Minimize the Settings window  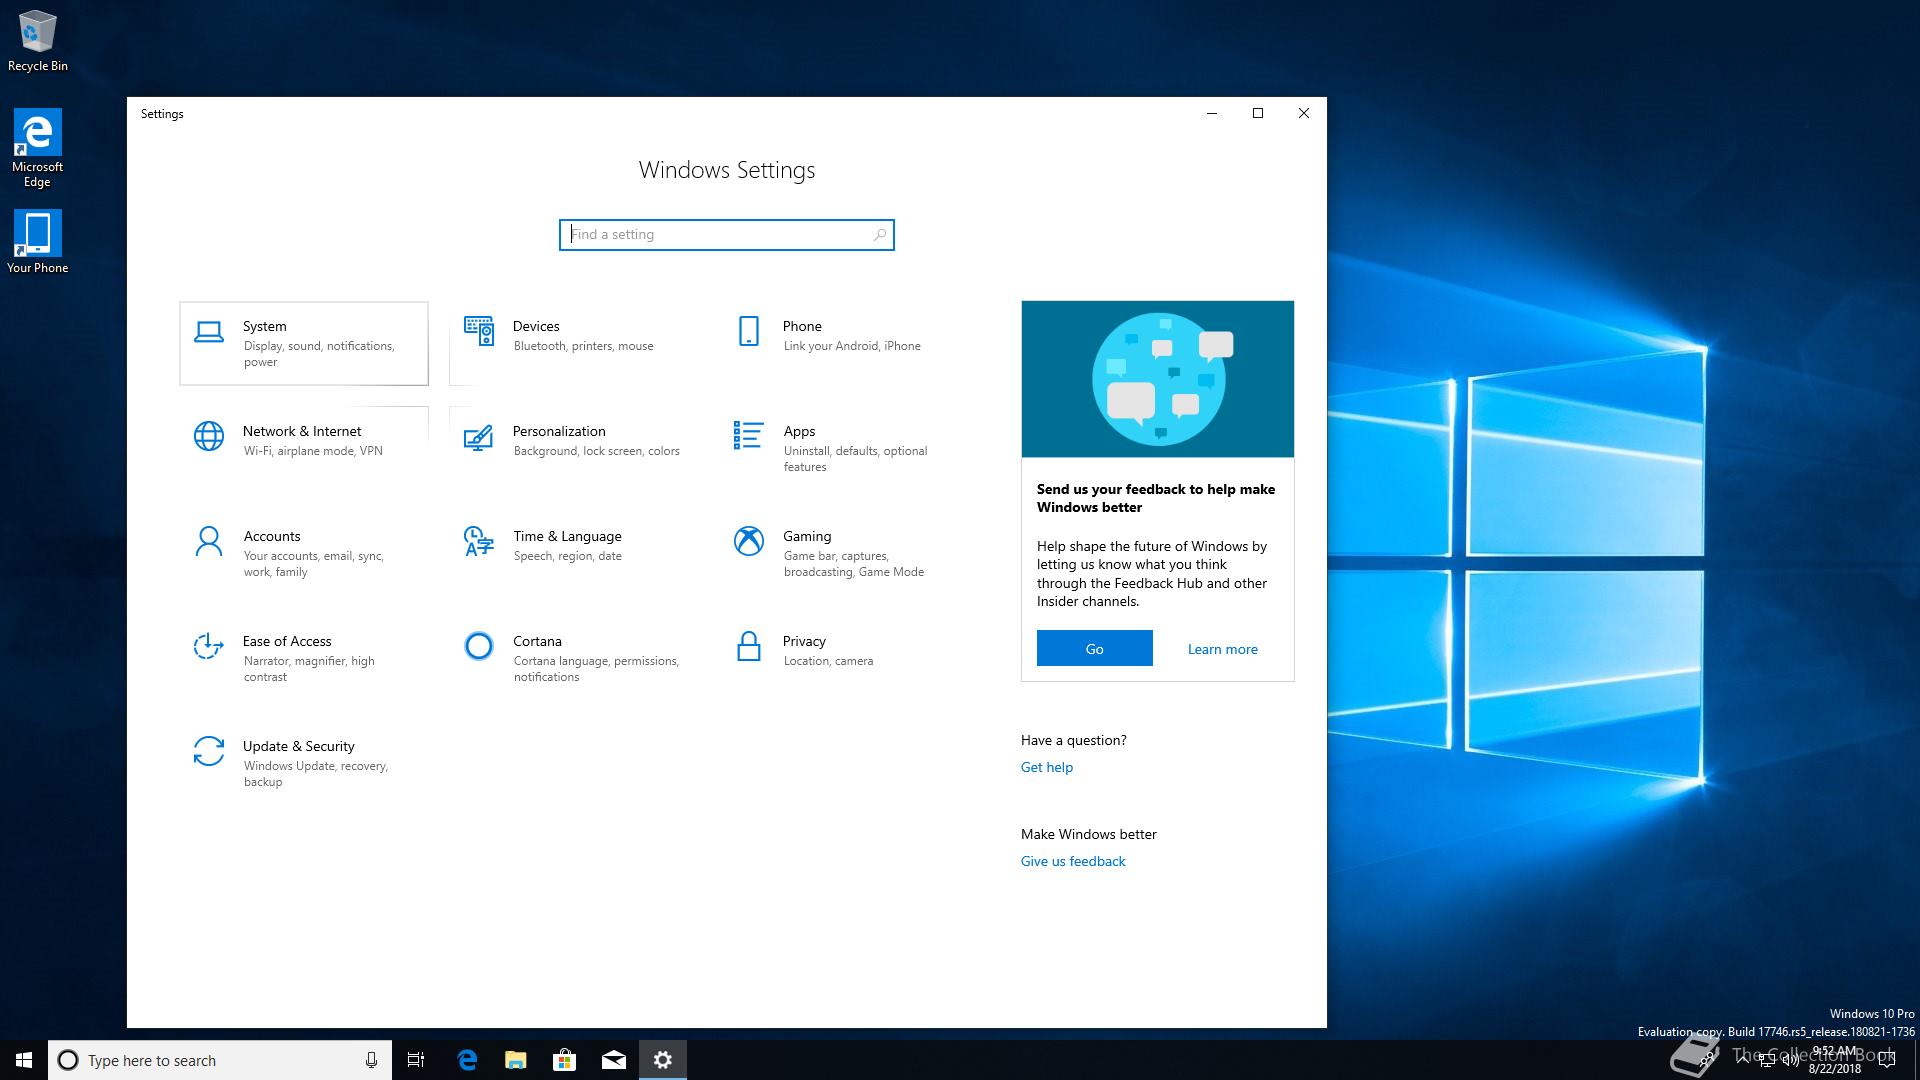tap(1212, 113)
